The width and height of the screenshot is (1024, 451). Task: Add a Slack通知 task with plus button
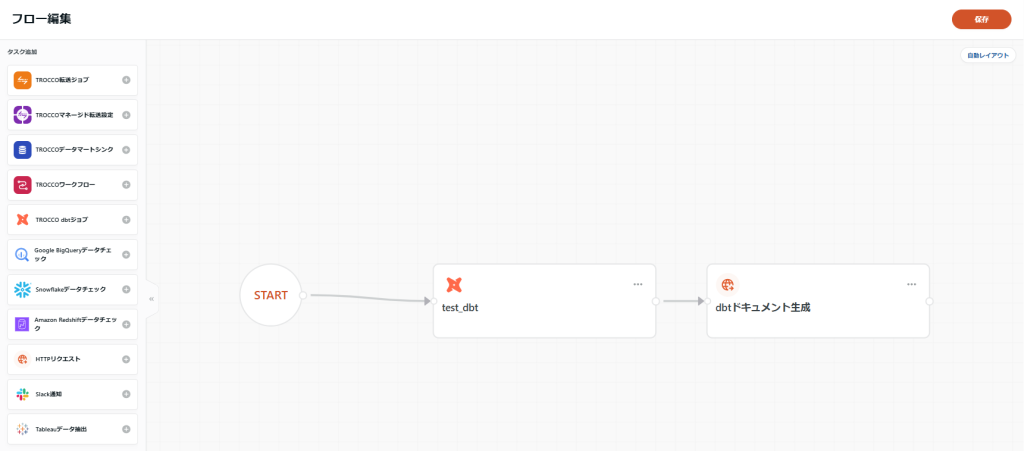[x=126, y=394]
